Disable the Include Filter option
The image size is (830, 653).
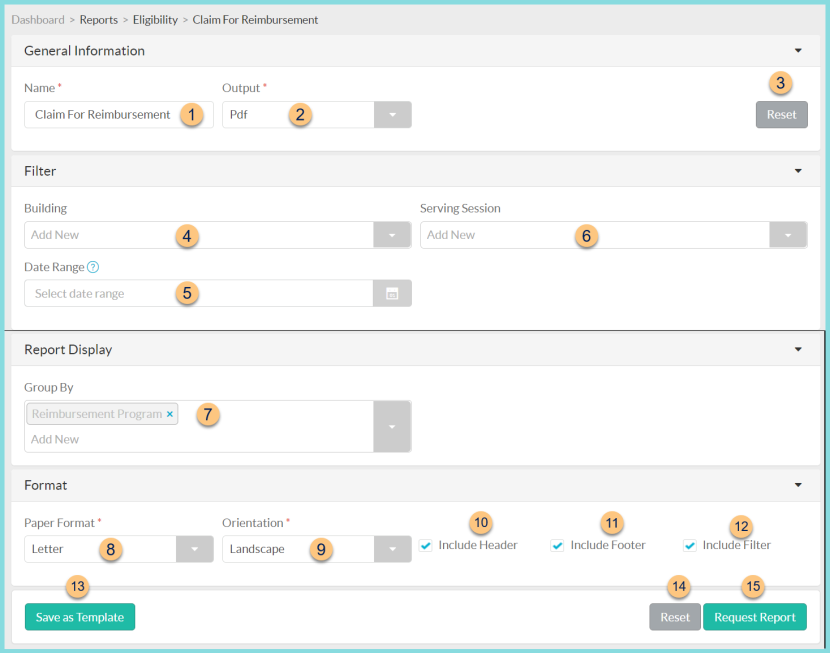click(x=690, y=545)
